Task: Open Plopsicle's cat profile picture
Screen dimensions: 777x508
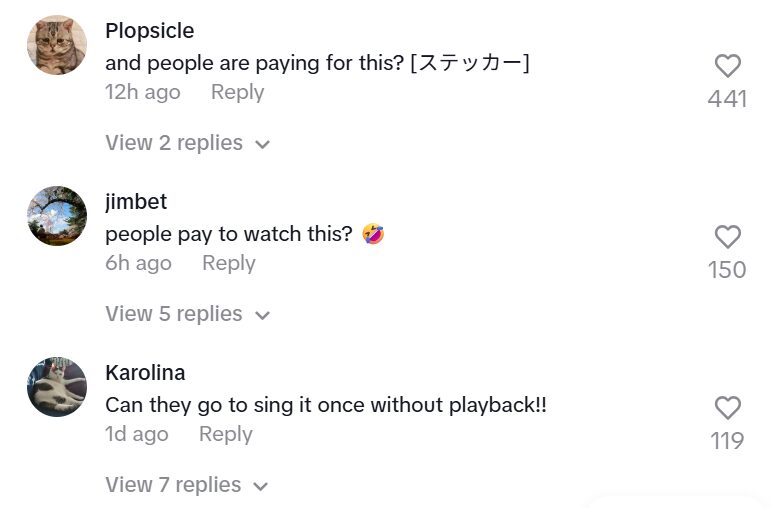Action: [x=57, y=45]
